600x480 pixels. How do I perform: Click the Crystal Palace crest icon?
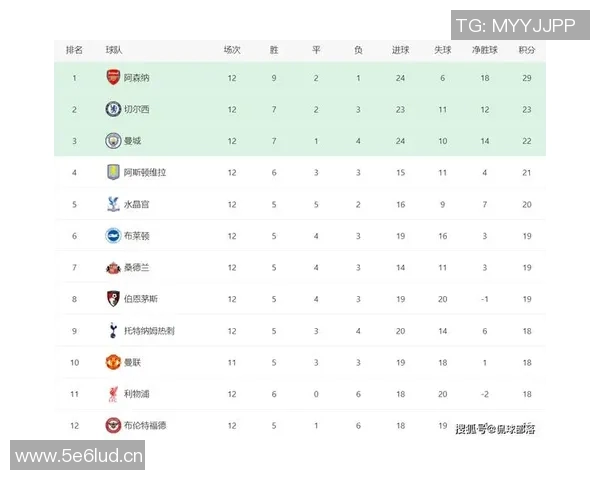(113, 204)
